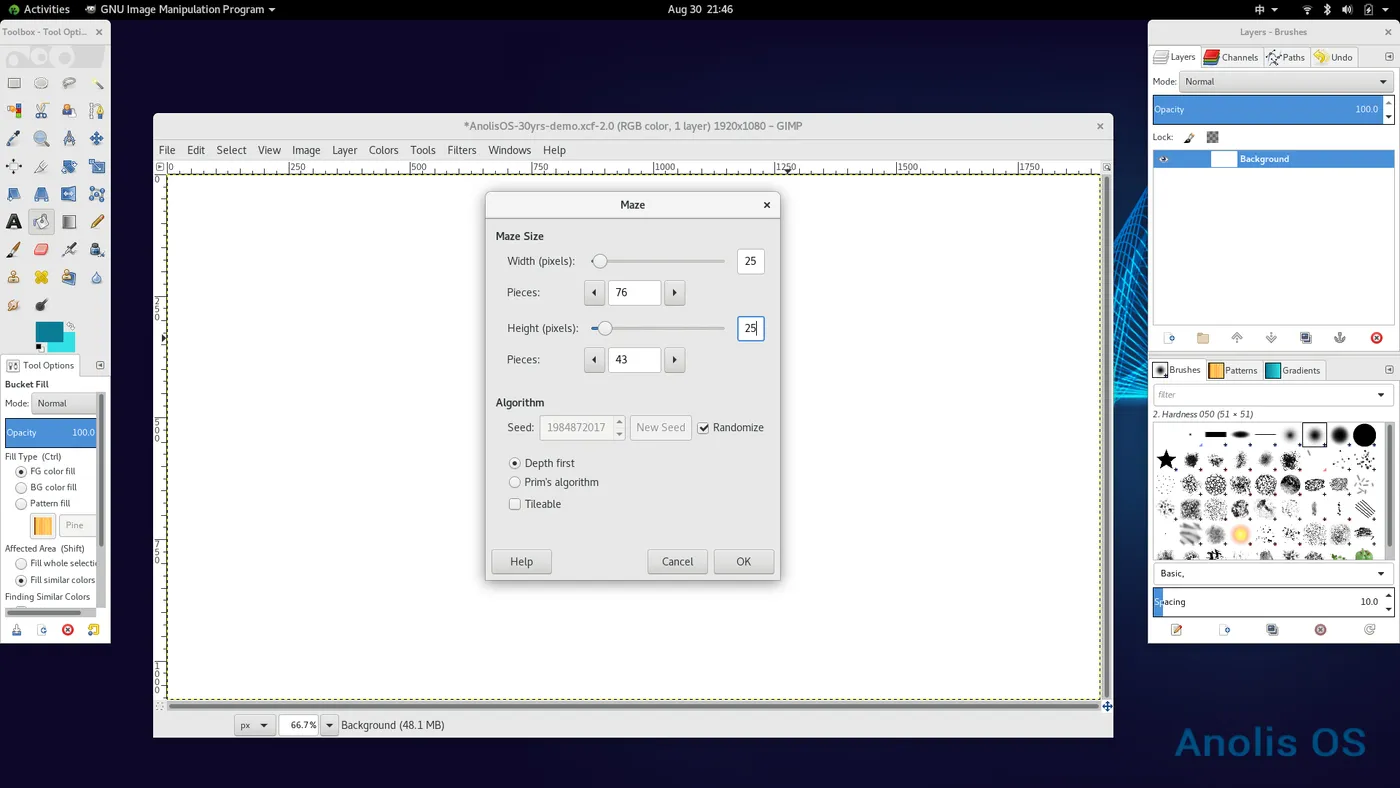Screen dimensions: 1400x788
Task: Select the Airbrush tool
Action: [x=69, y=250]
